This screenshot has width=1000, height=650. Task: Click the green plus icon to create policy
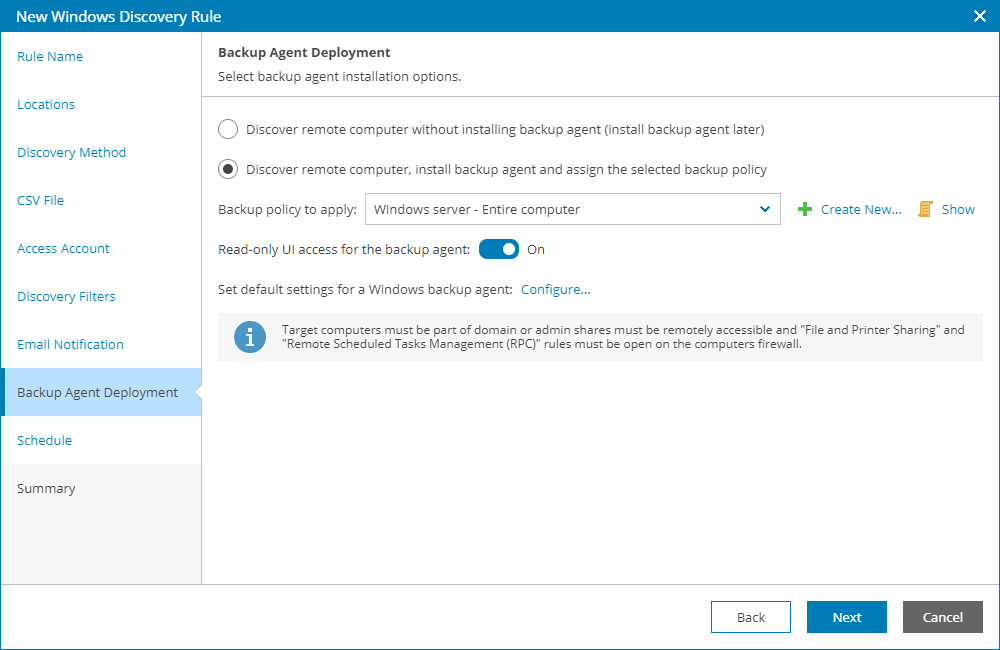(803, 209)
